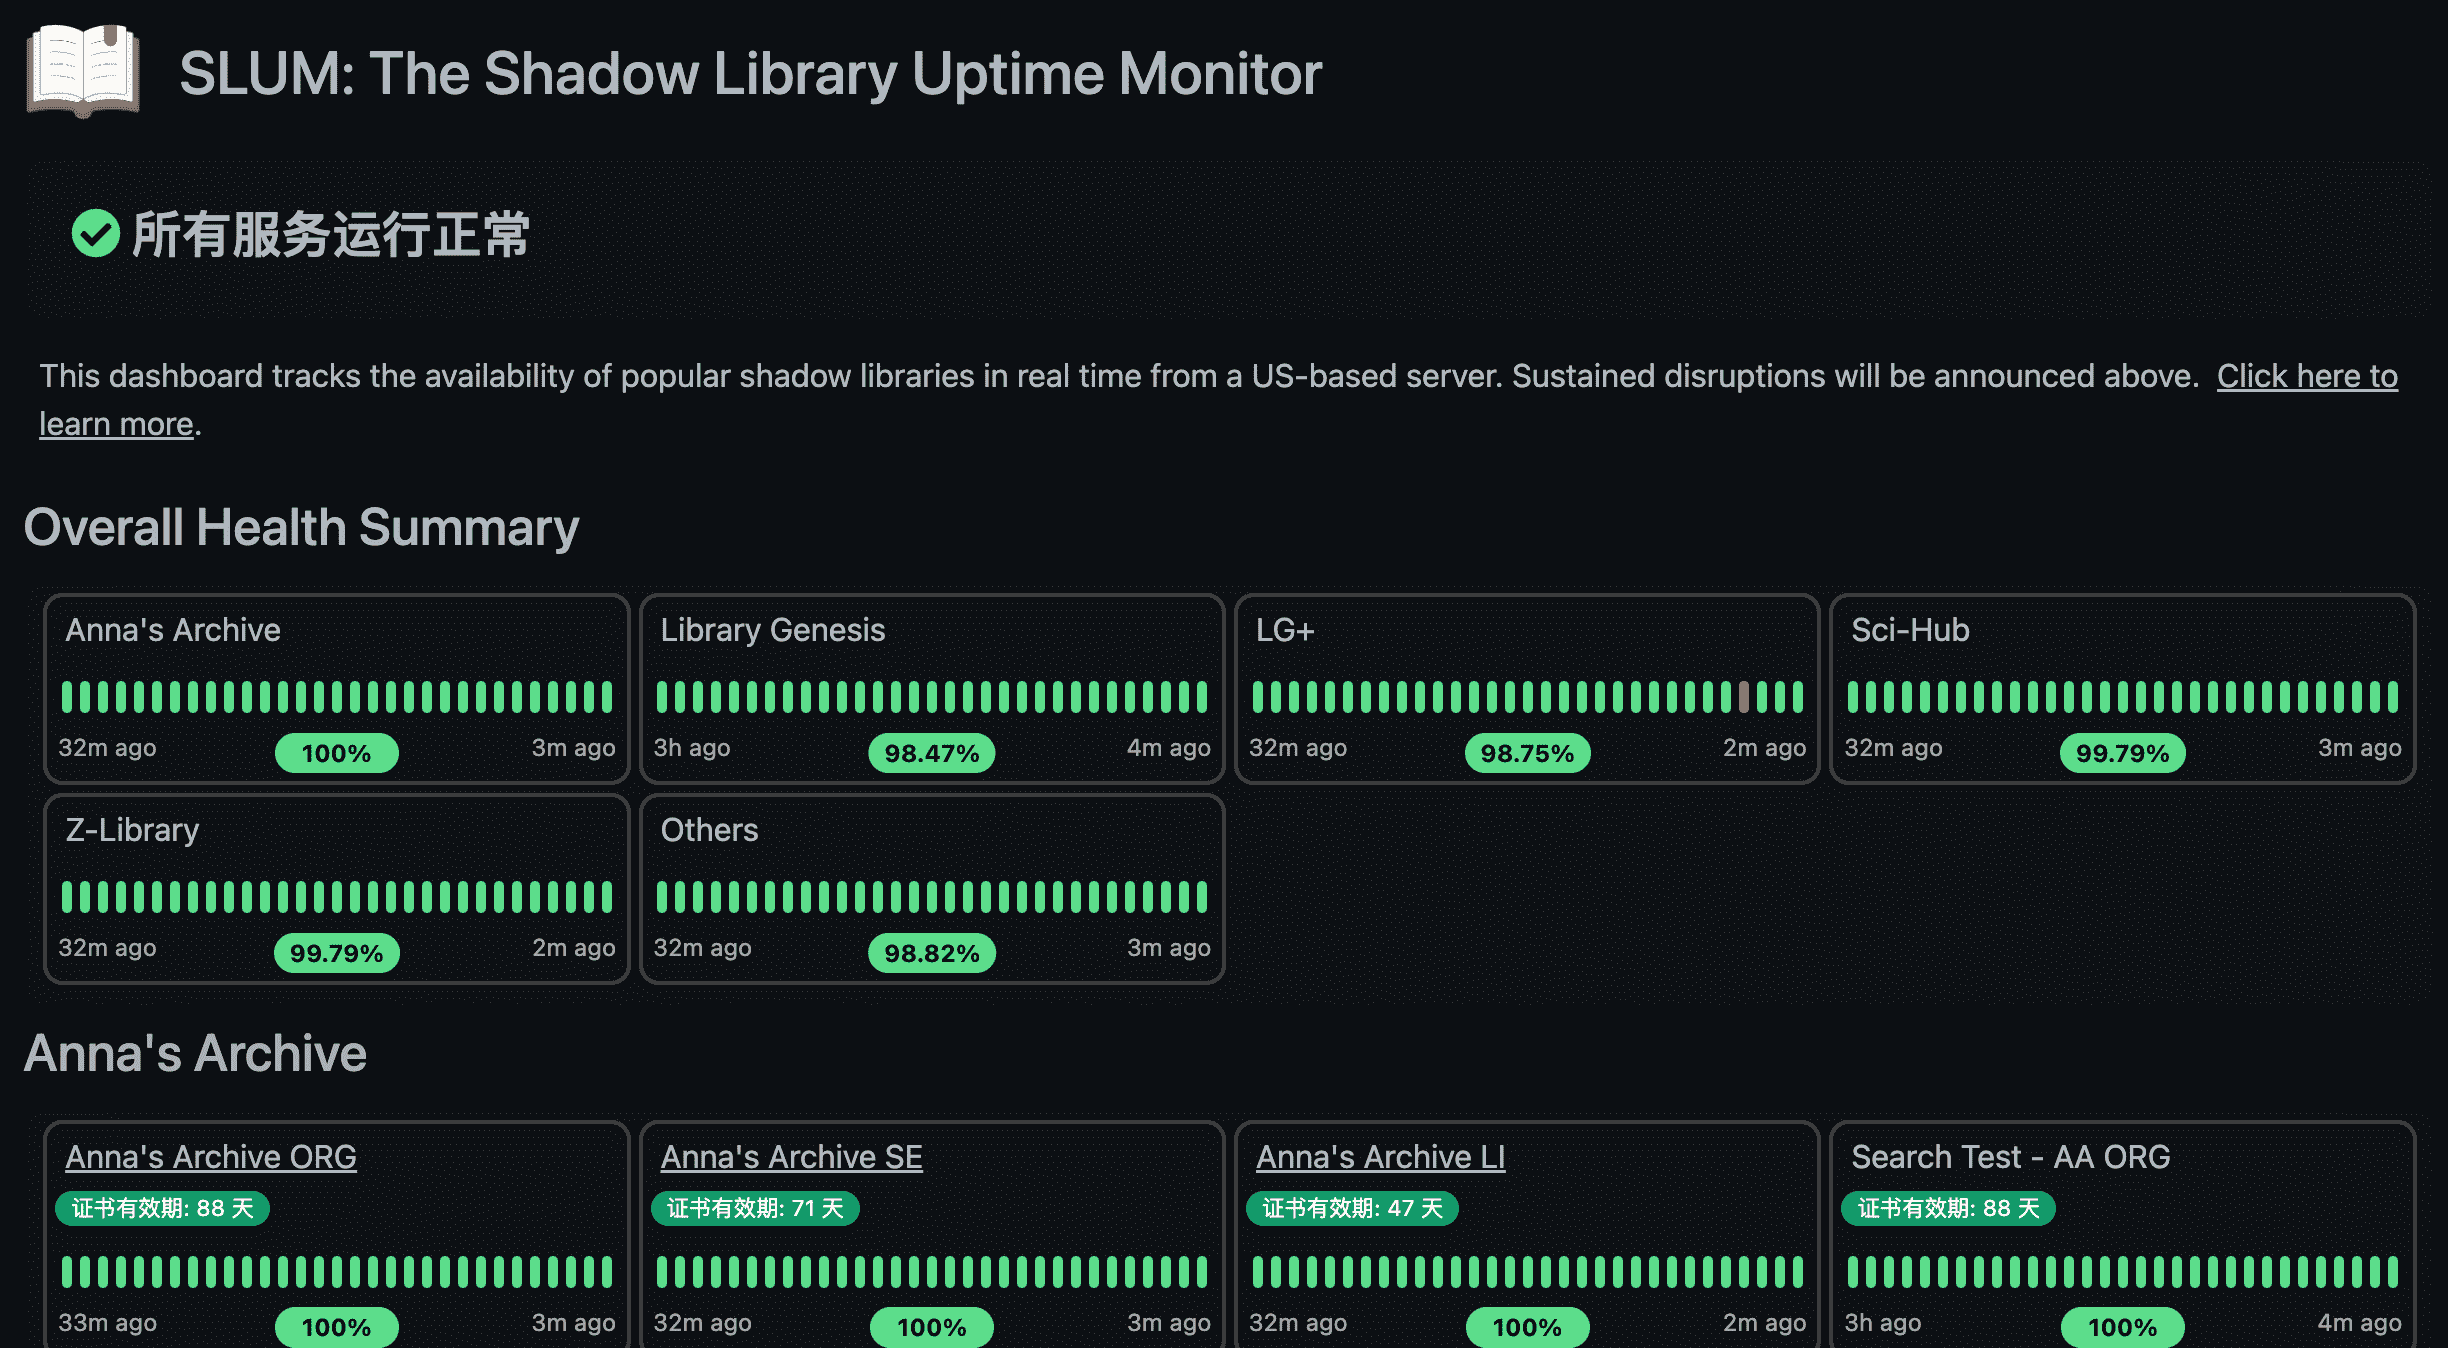Click "32m ago" in the Others card

[x=702, y=948]
